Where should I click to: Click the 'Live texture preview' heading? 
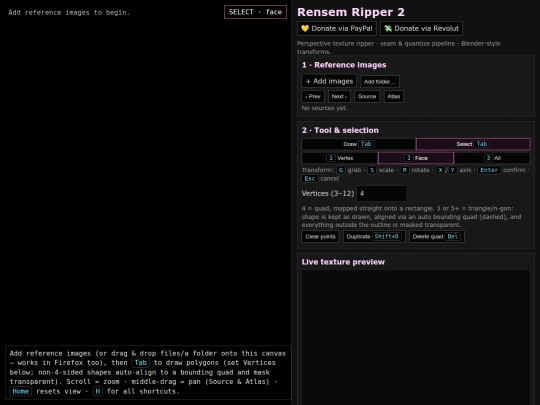pyautogui.click(x=343, y=262)
